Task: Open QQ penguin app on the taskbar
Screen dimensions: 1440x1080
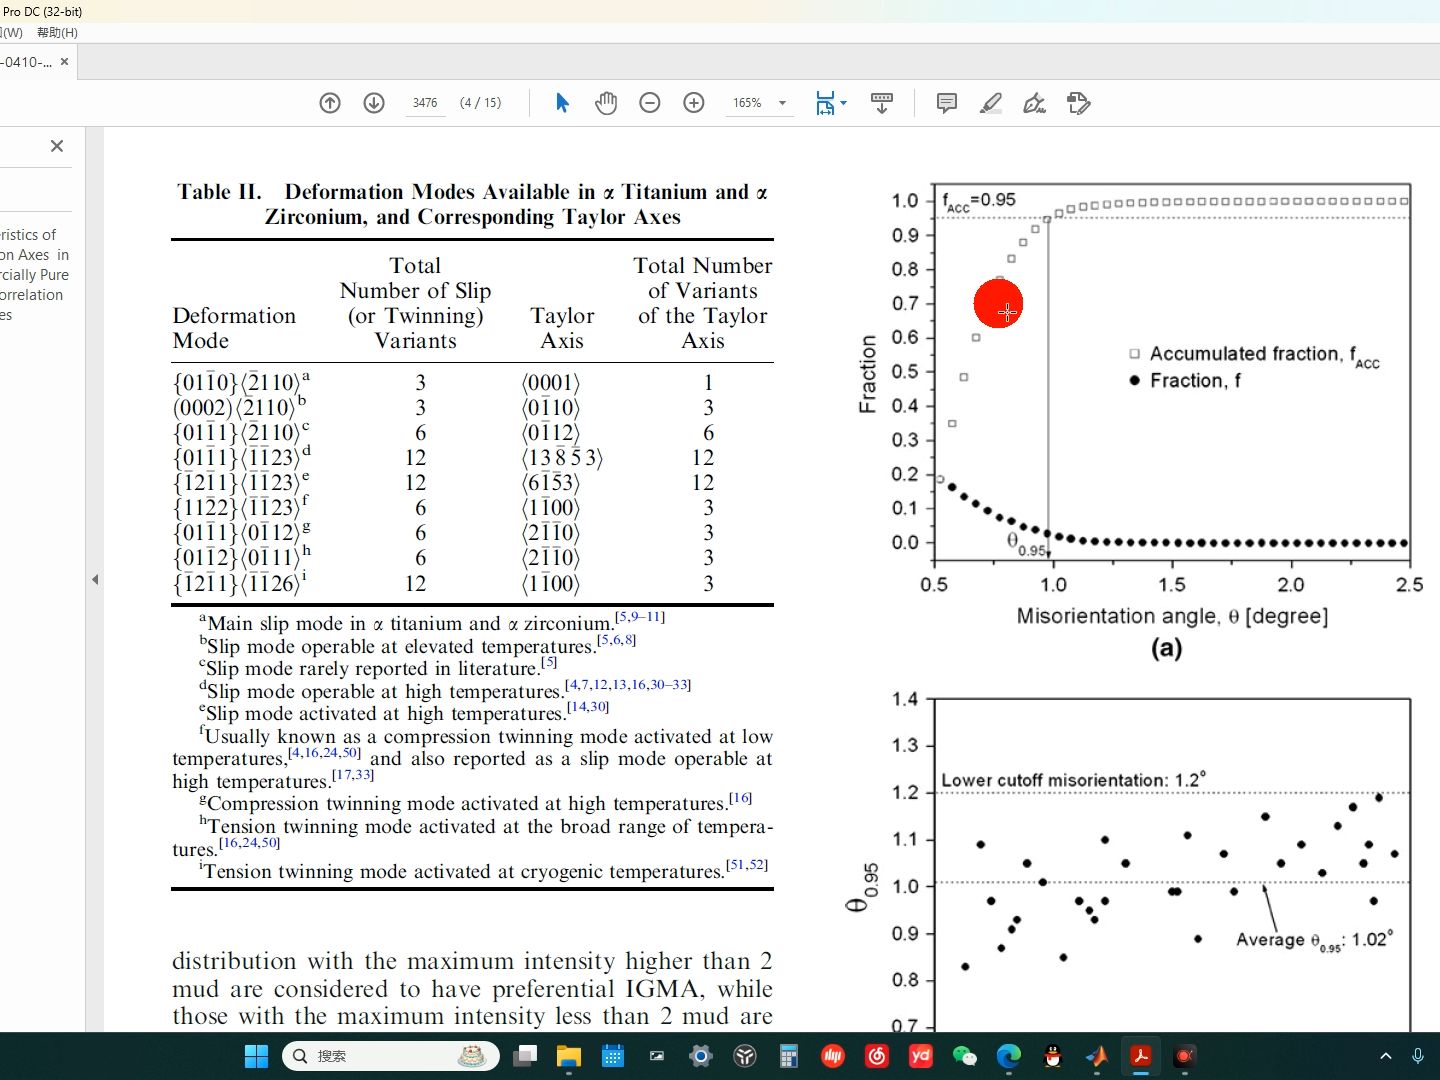Action: point(1053,1056)
